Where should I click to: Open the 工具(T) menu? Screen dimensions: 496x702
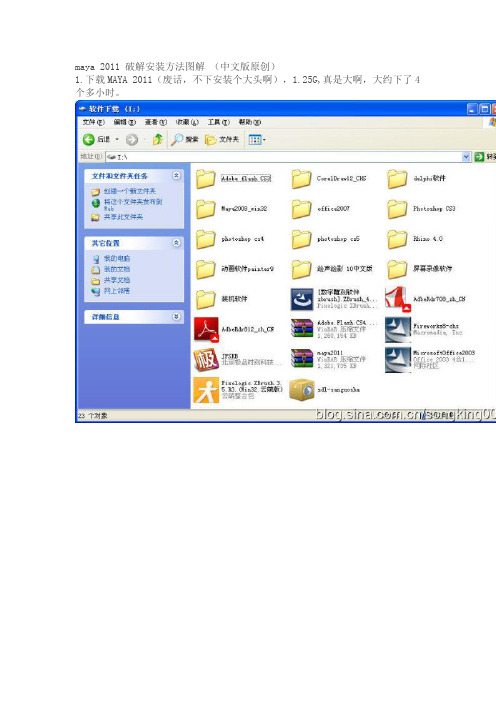pos(218,122)
